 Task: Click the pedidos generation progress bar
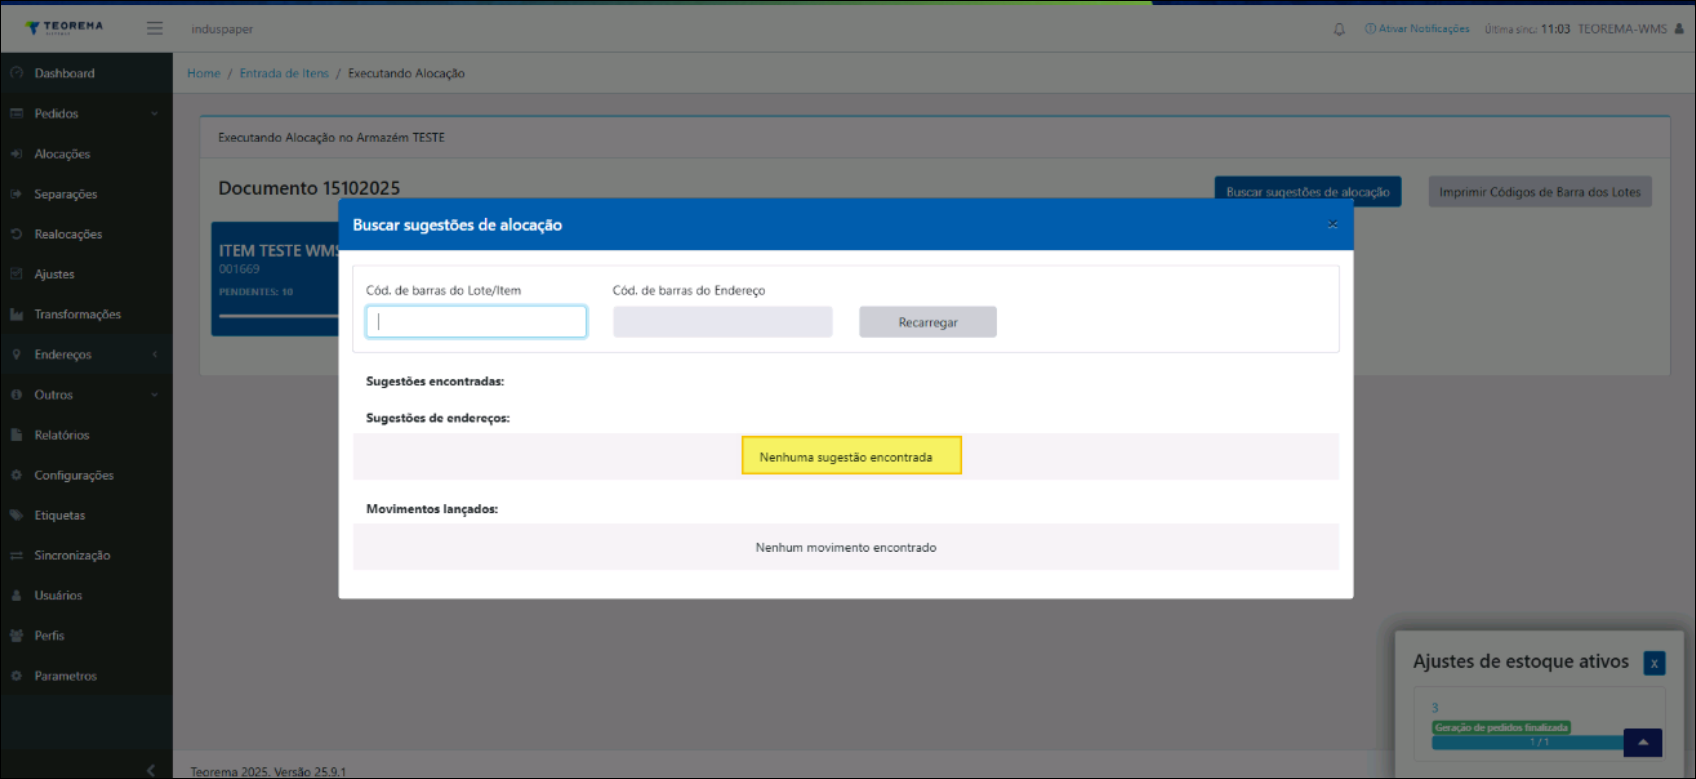point(1526,742)
